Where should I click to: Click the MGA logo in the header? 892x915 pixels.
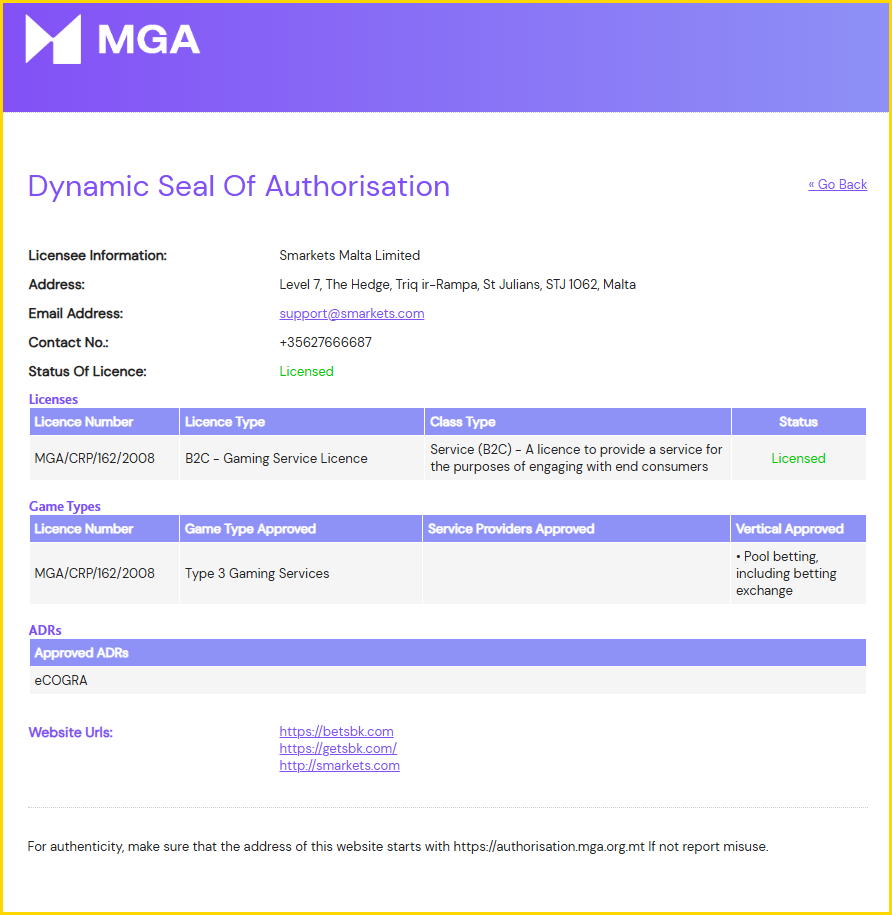coord(113,39)
